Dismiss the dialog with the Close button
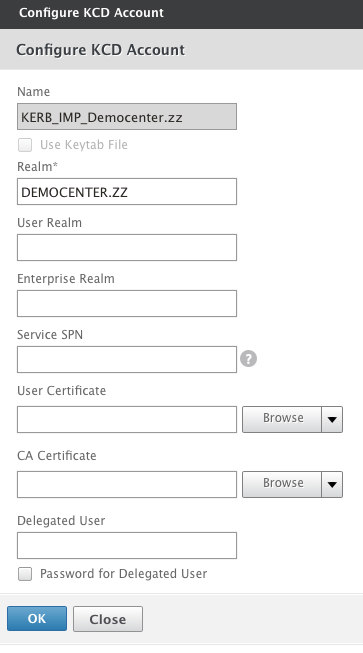This screenshot has height=653, width=363. click(x=108, y=619)
